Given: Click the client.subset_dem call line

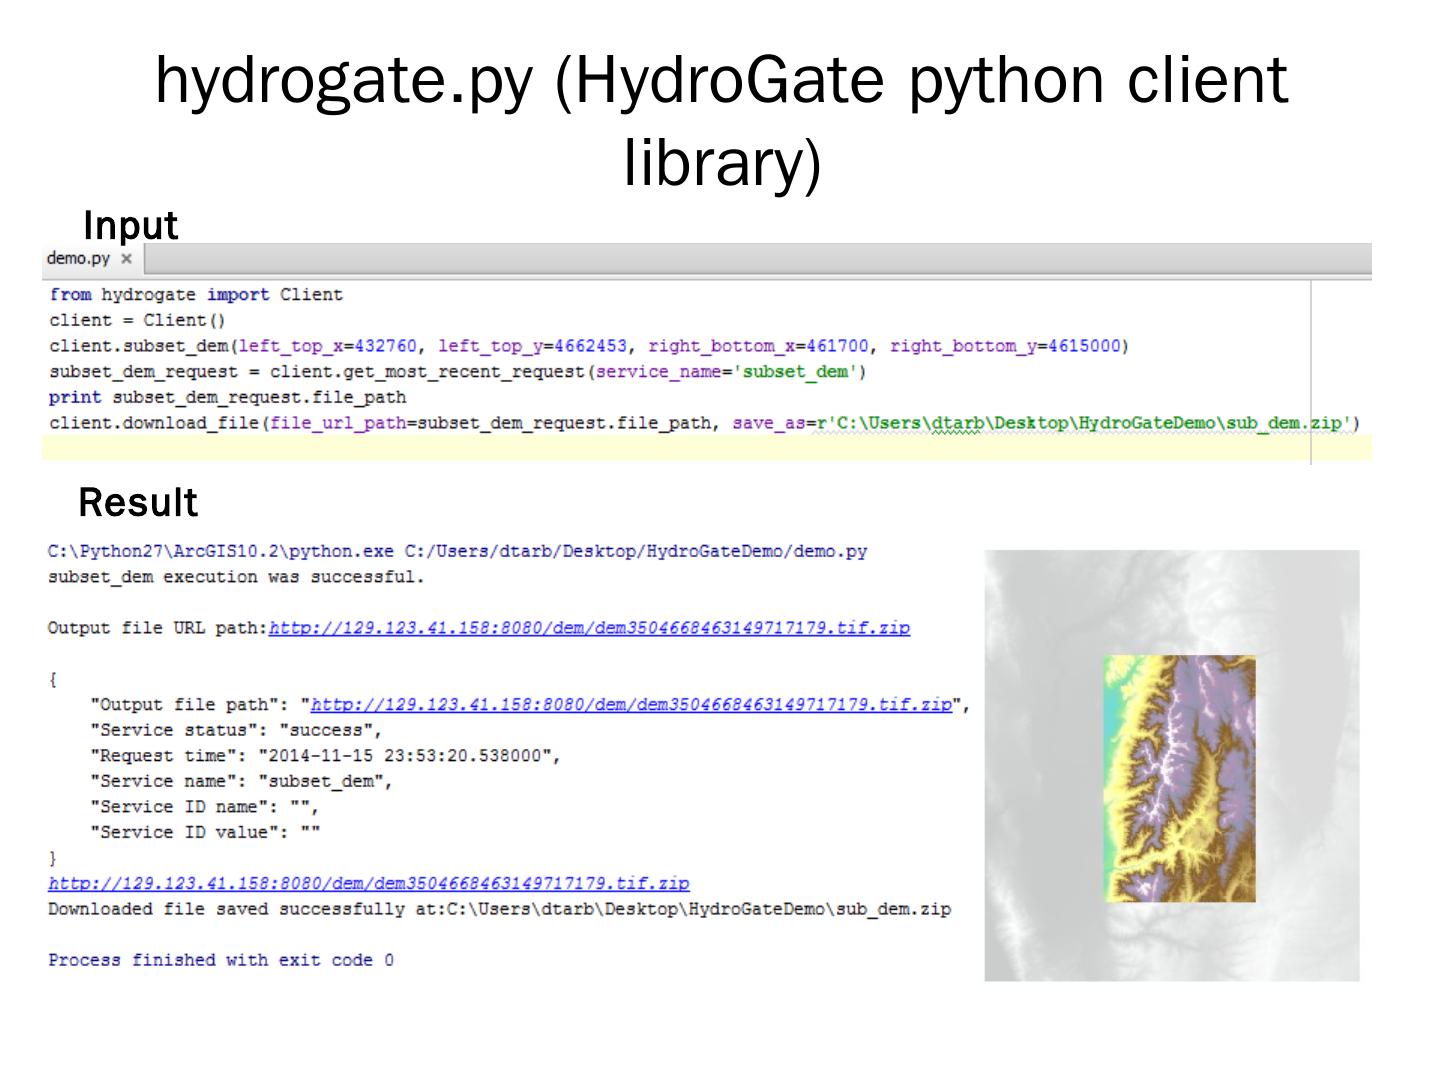Looking at the screenshot, I should (588, 346).
